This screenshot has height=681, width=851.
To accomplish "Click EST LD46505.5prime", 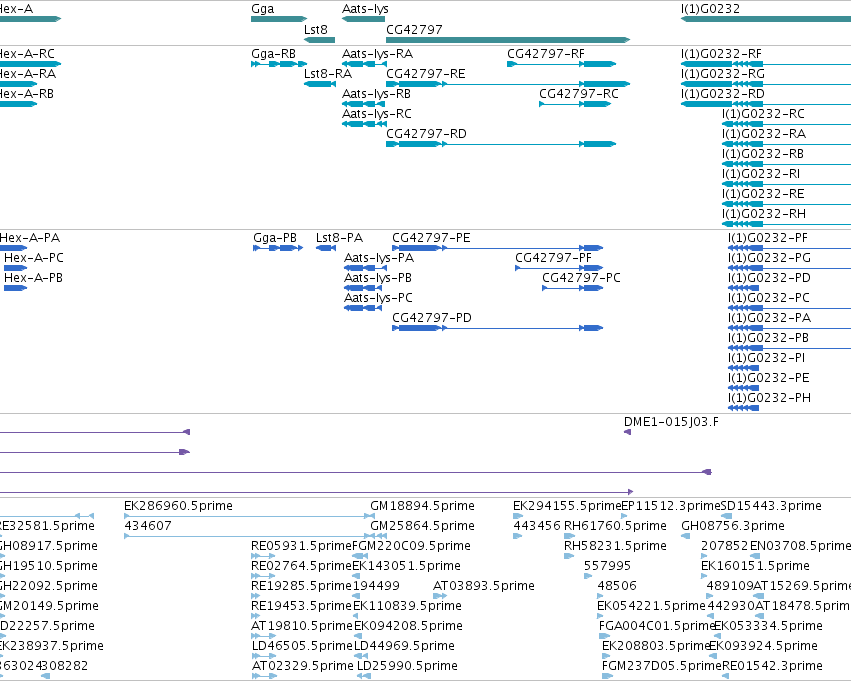I will tap(264, 656).
